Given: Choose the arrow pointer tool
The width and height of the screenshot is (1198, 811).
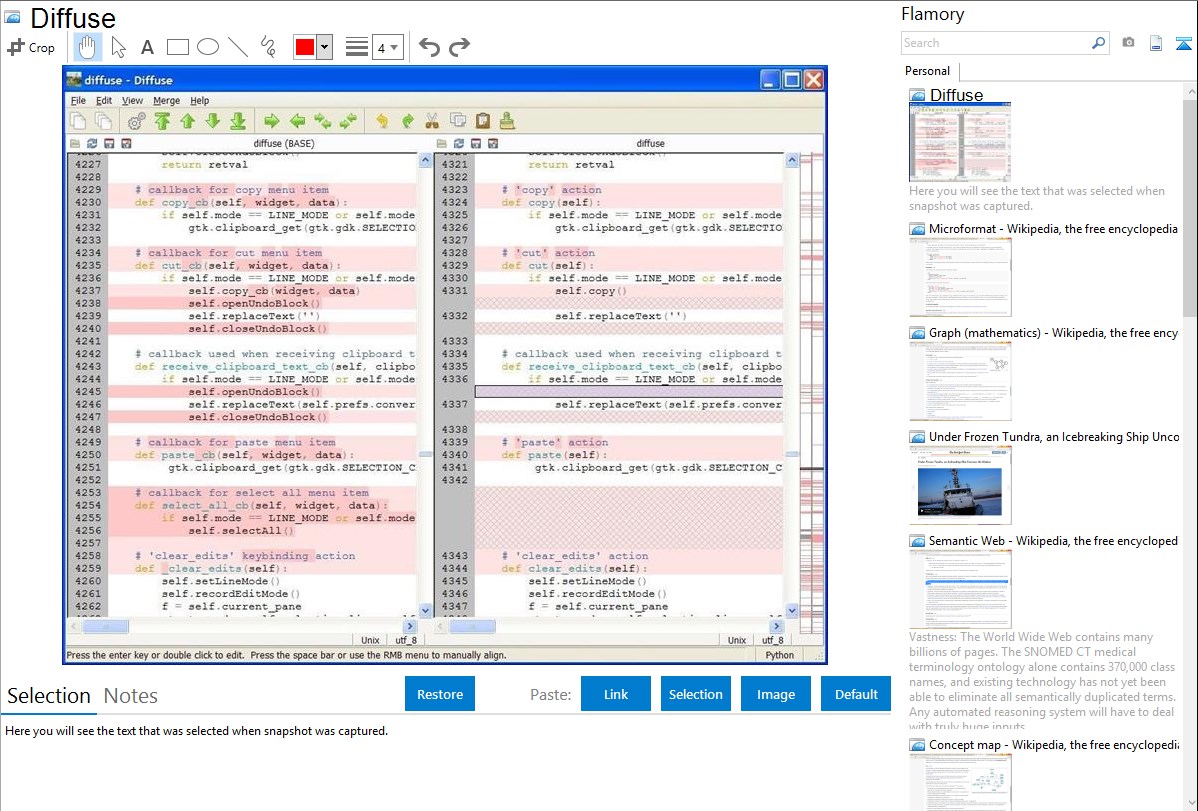Looking at the screenshot, I should [x=118, y=47].
